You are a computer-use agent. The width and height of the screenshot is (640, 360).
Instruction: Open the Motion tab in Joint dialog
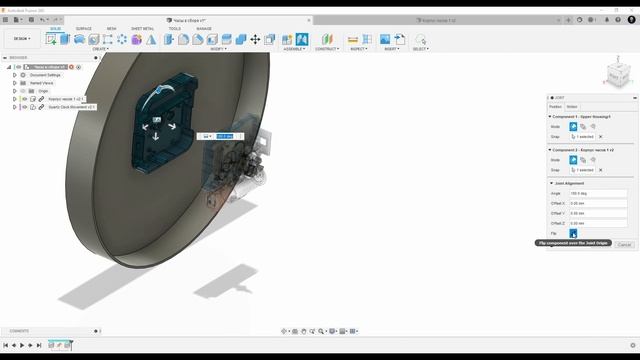coord(572,107)
